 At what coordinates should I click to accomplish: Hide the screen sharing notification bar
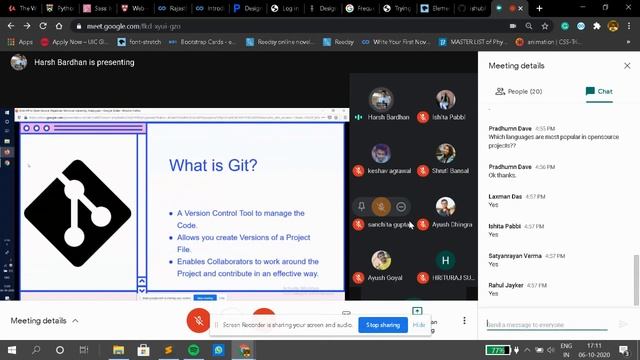point(418,325)
